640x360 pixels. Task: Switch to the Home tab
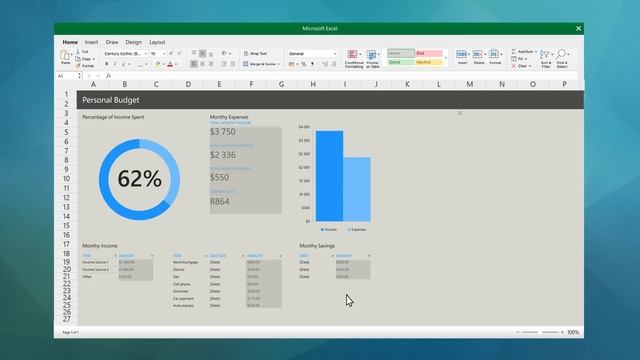coord(70,42)
